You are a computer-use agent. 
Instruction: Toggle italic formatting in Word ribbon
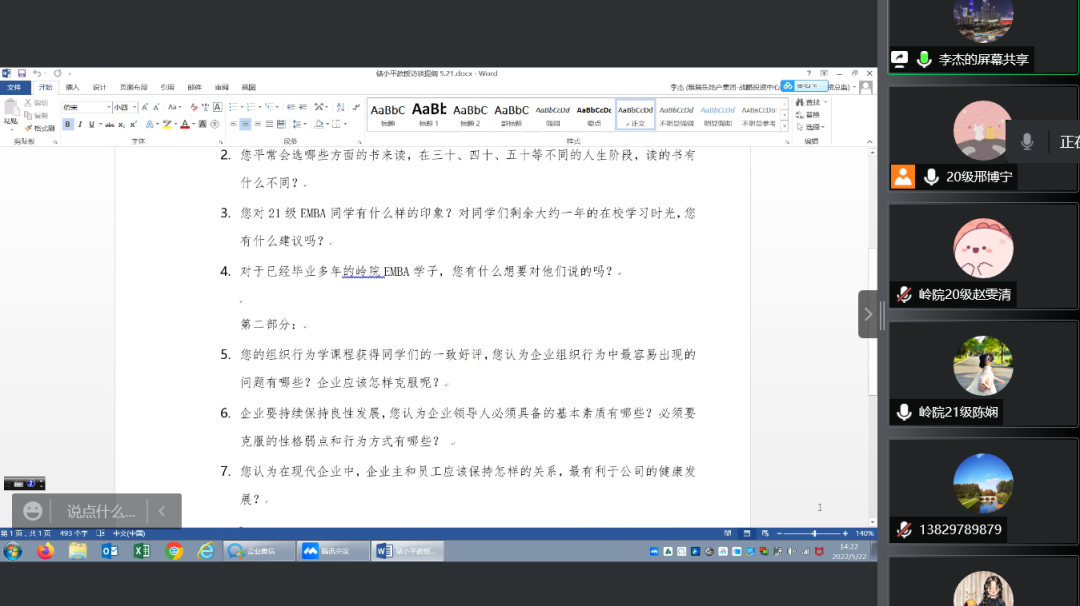[80, 124]
